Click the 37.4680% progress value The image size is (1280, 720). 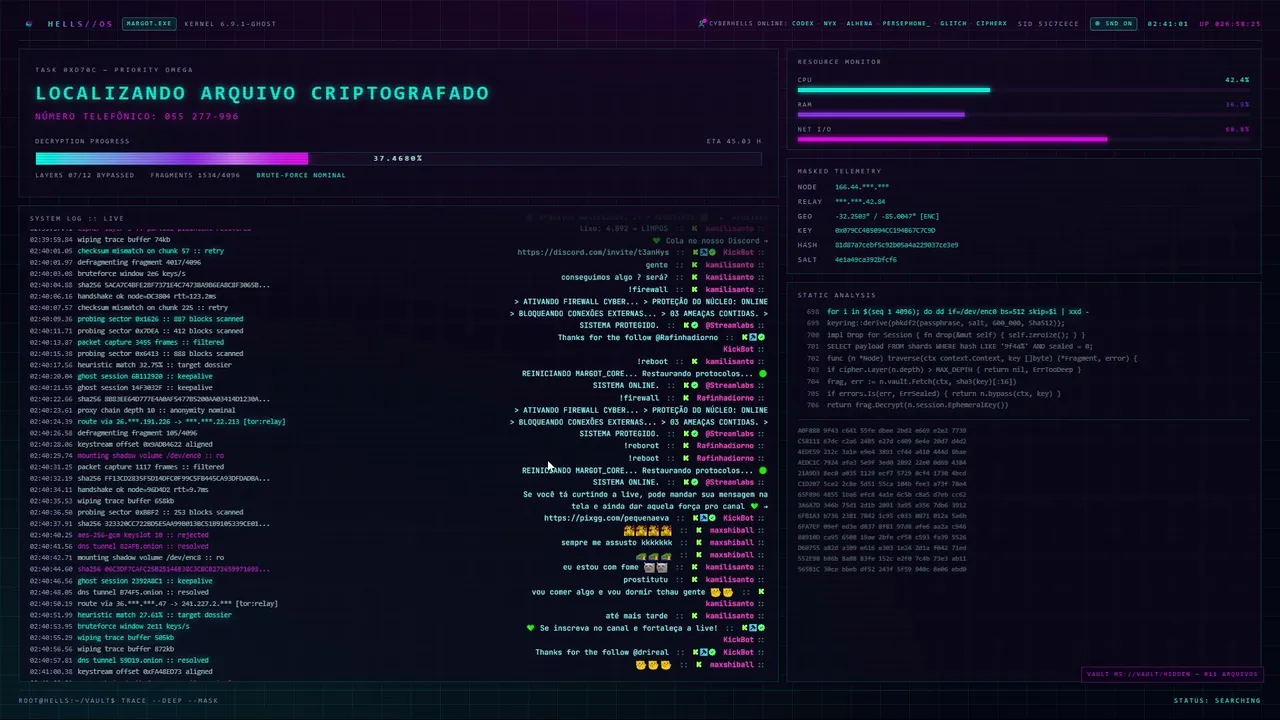coord(398,158)
